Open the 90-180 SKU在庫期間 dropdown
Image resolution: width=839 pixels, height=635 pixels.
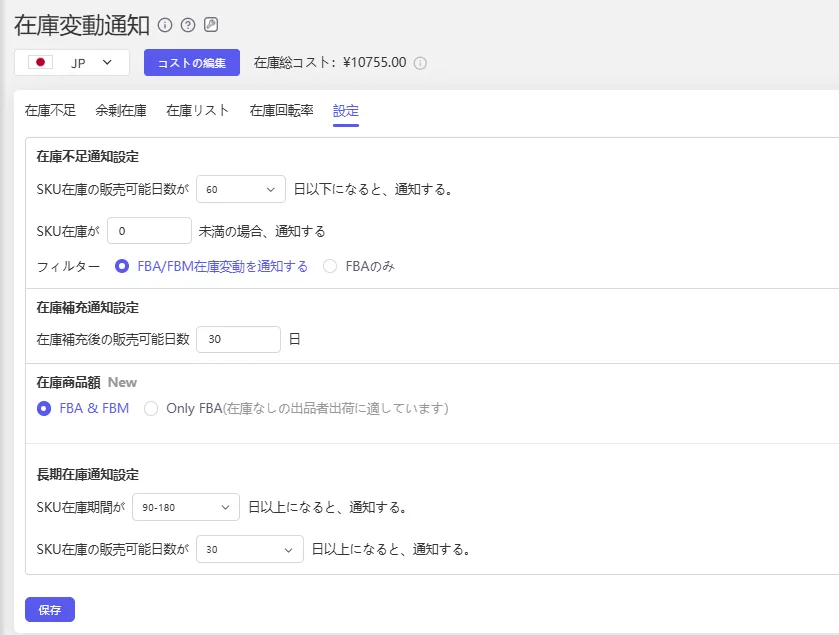tap(186, 507)
